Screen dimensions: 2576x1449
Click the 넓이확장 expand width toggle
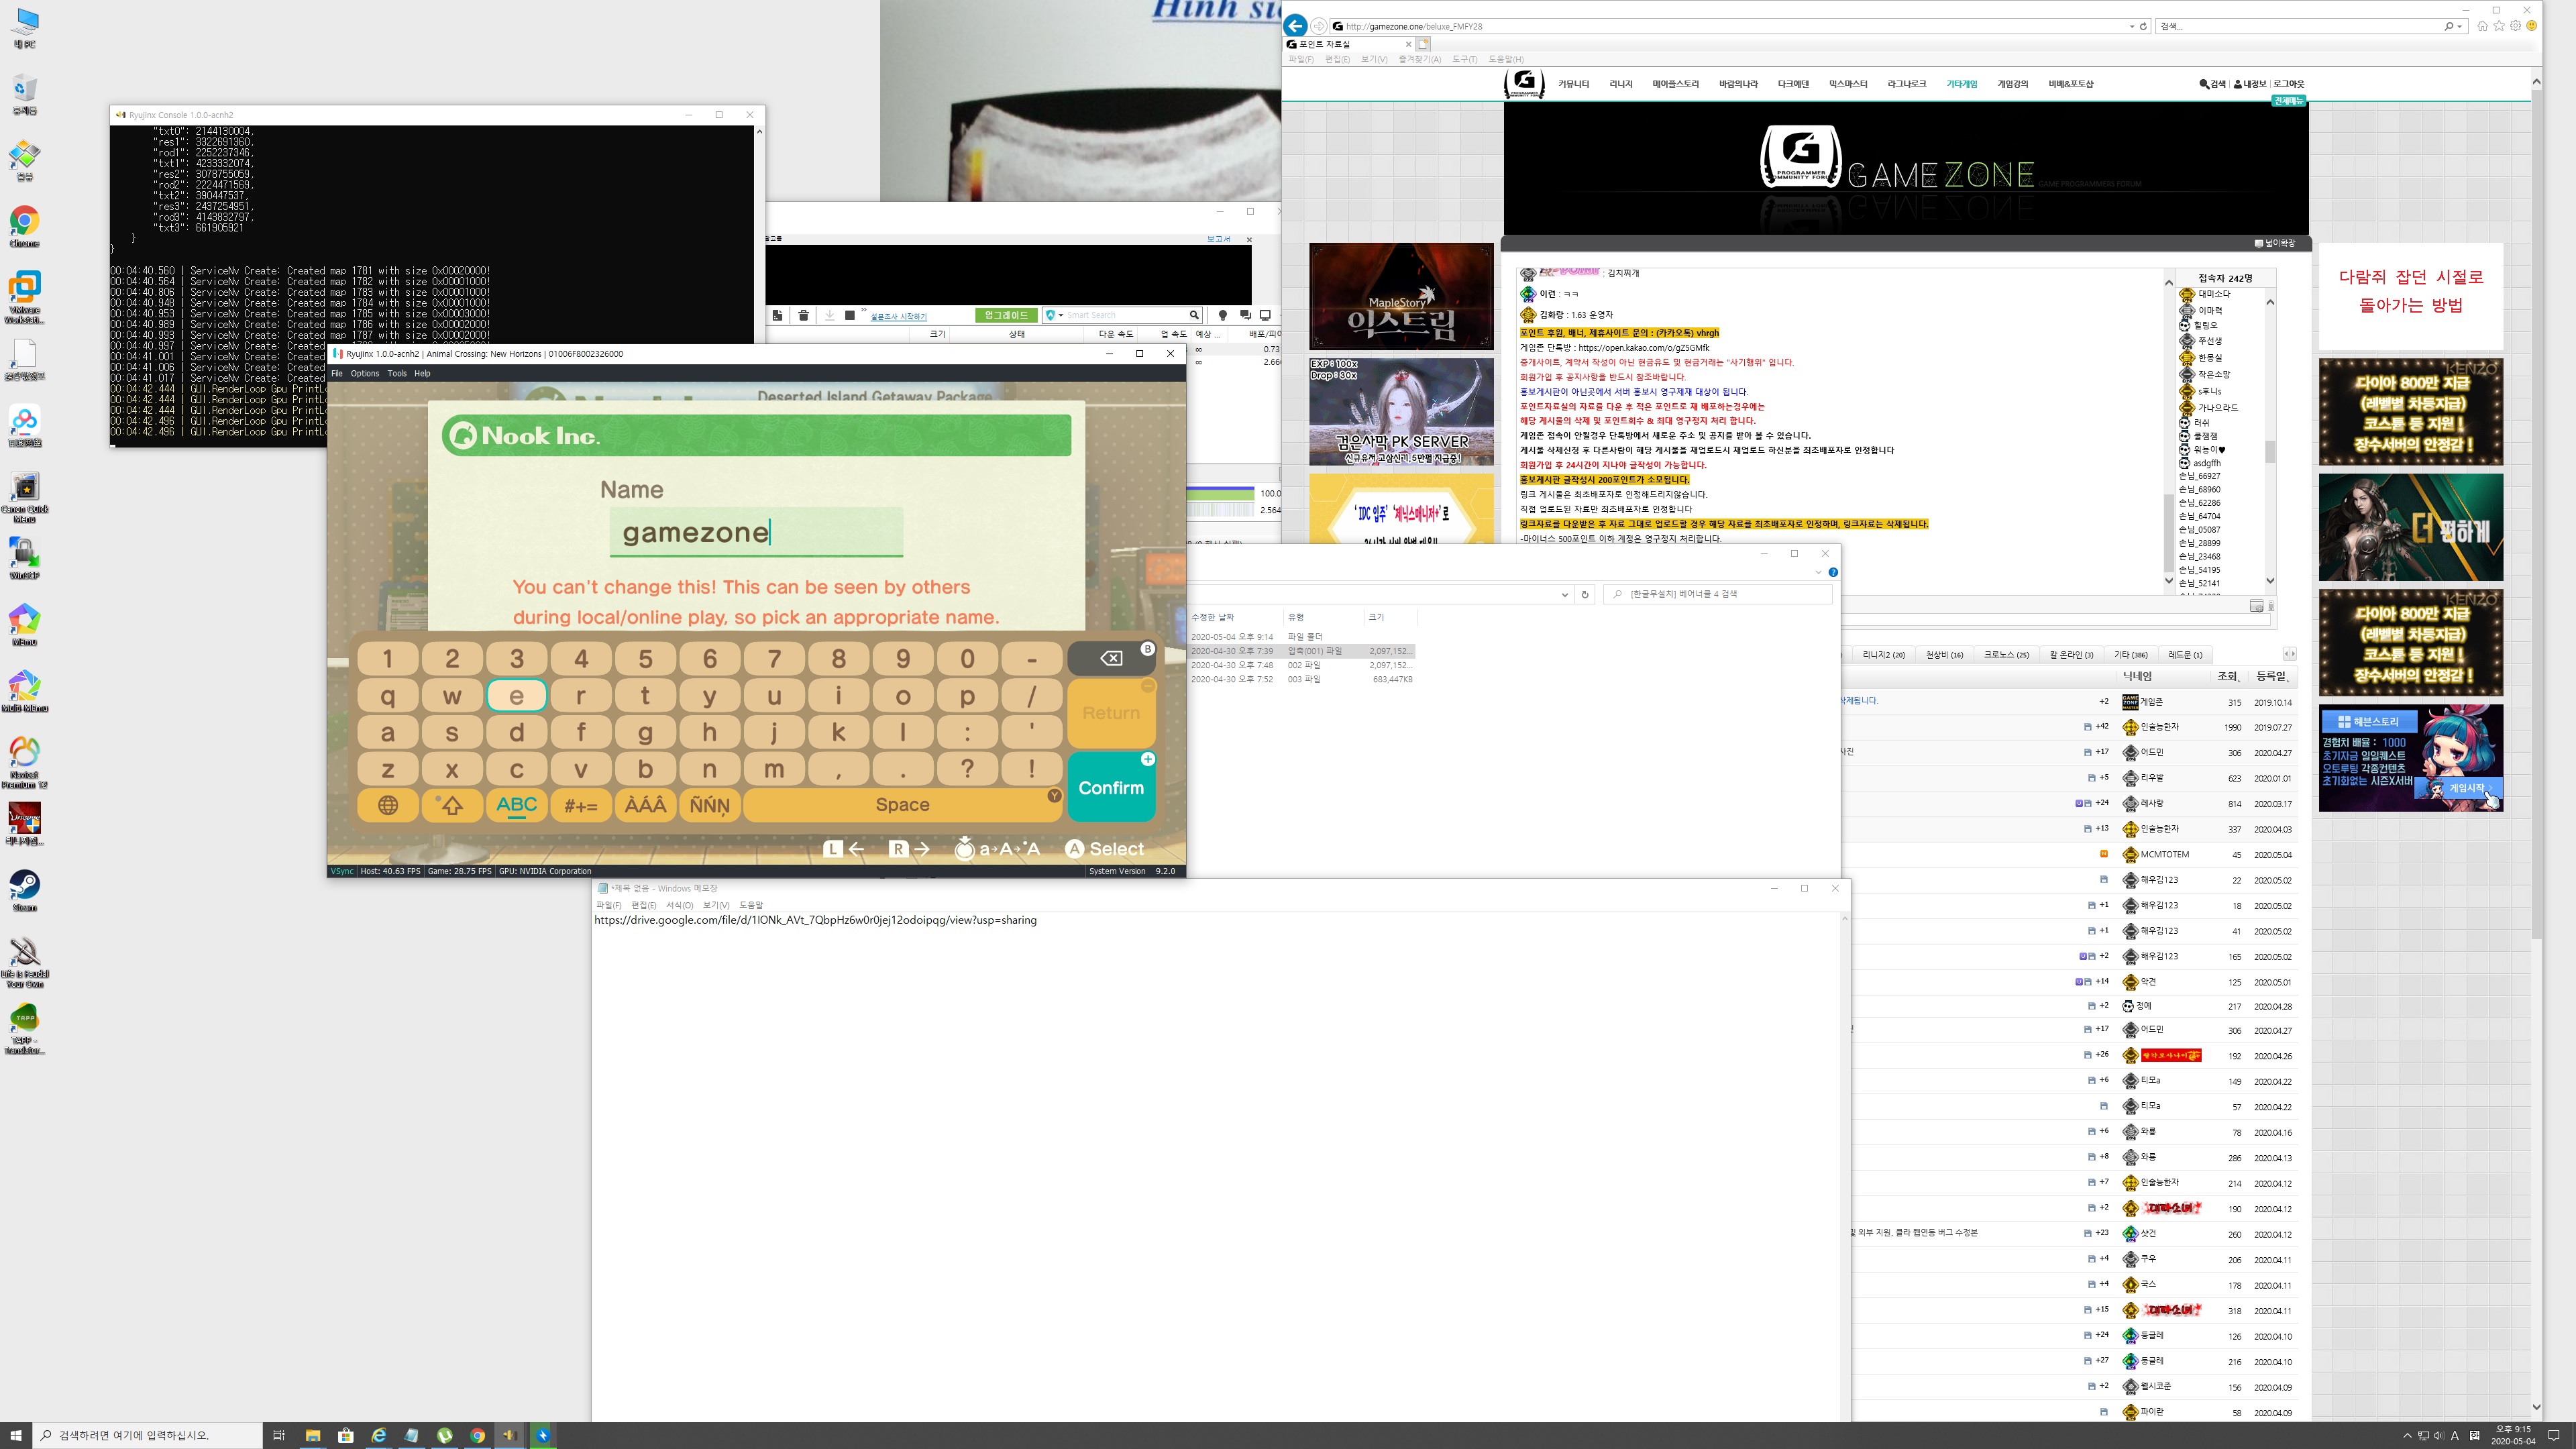pos(2275,243)
